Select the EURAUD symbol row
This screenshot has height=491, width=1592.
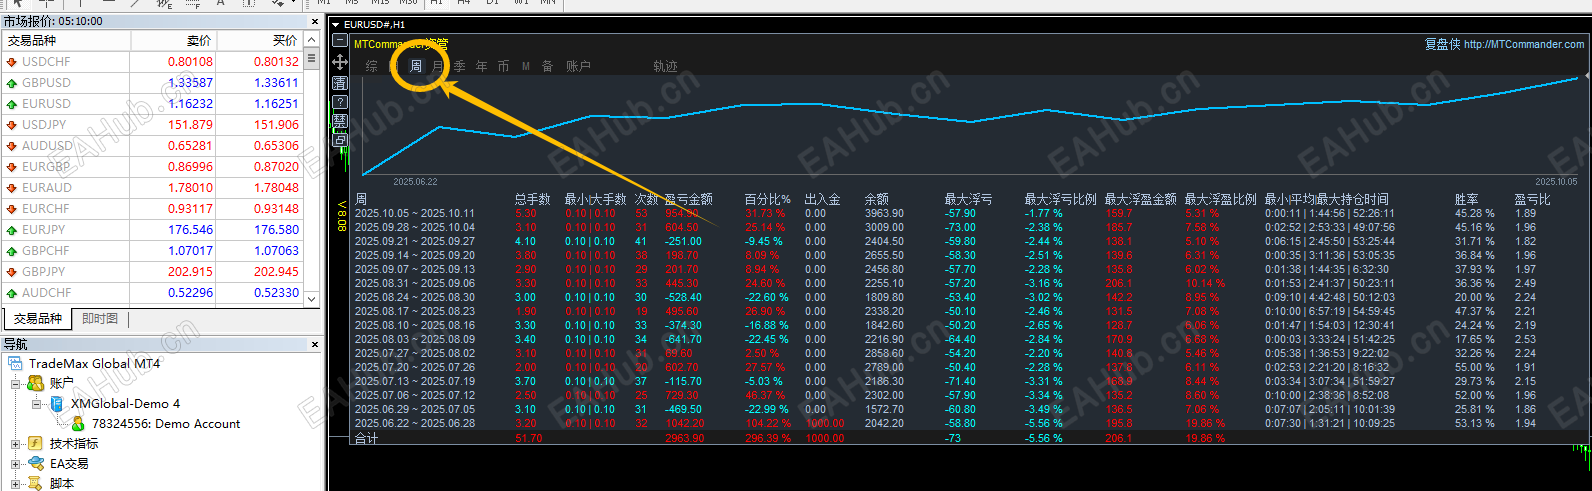[x=152, y=188]
